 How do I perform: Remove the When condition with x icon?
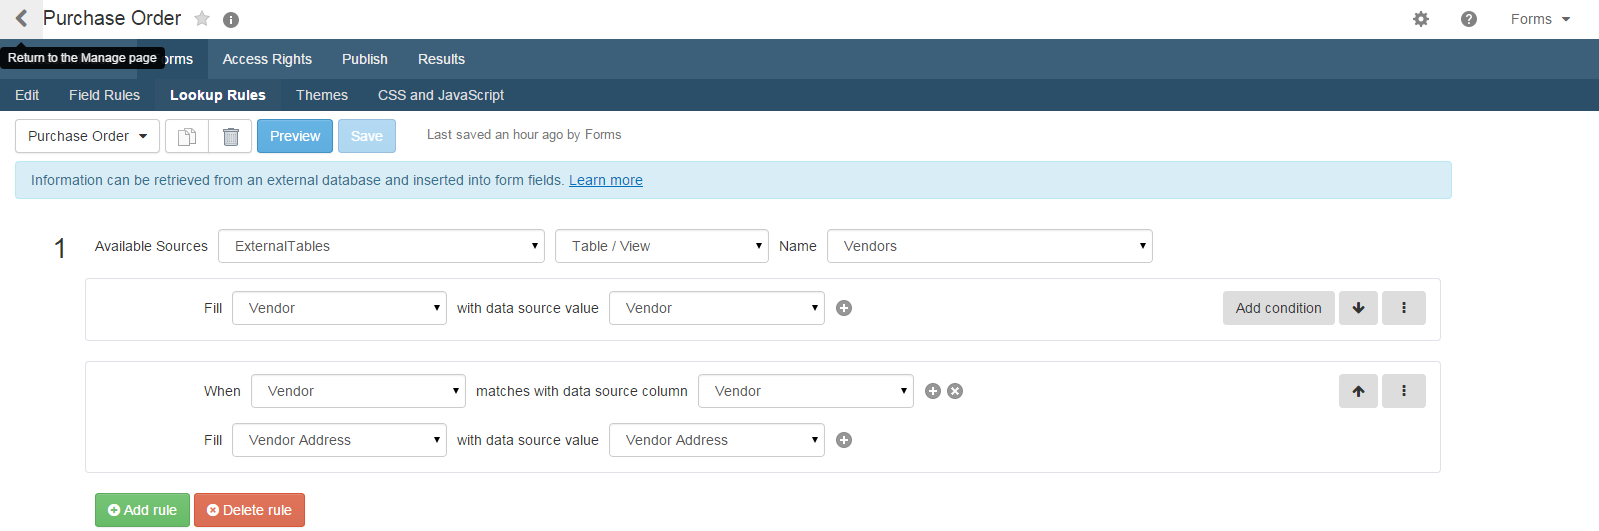(955, 391)
